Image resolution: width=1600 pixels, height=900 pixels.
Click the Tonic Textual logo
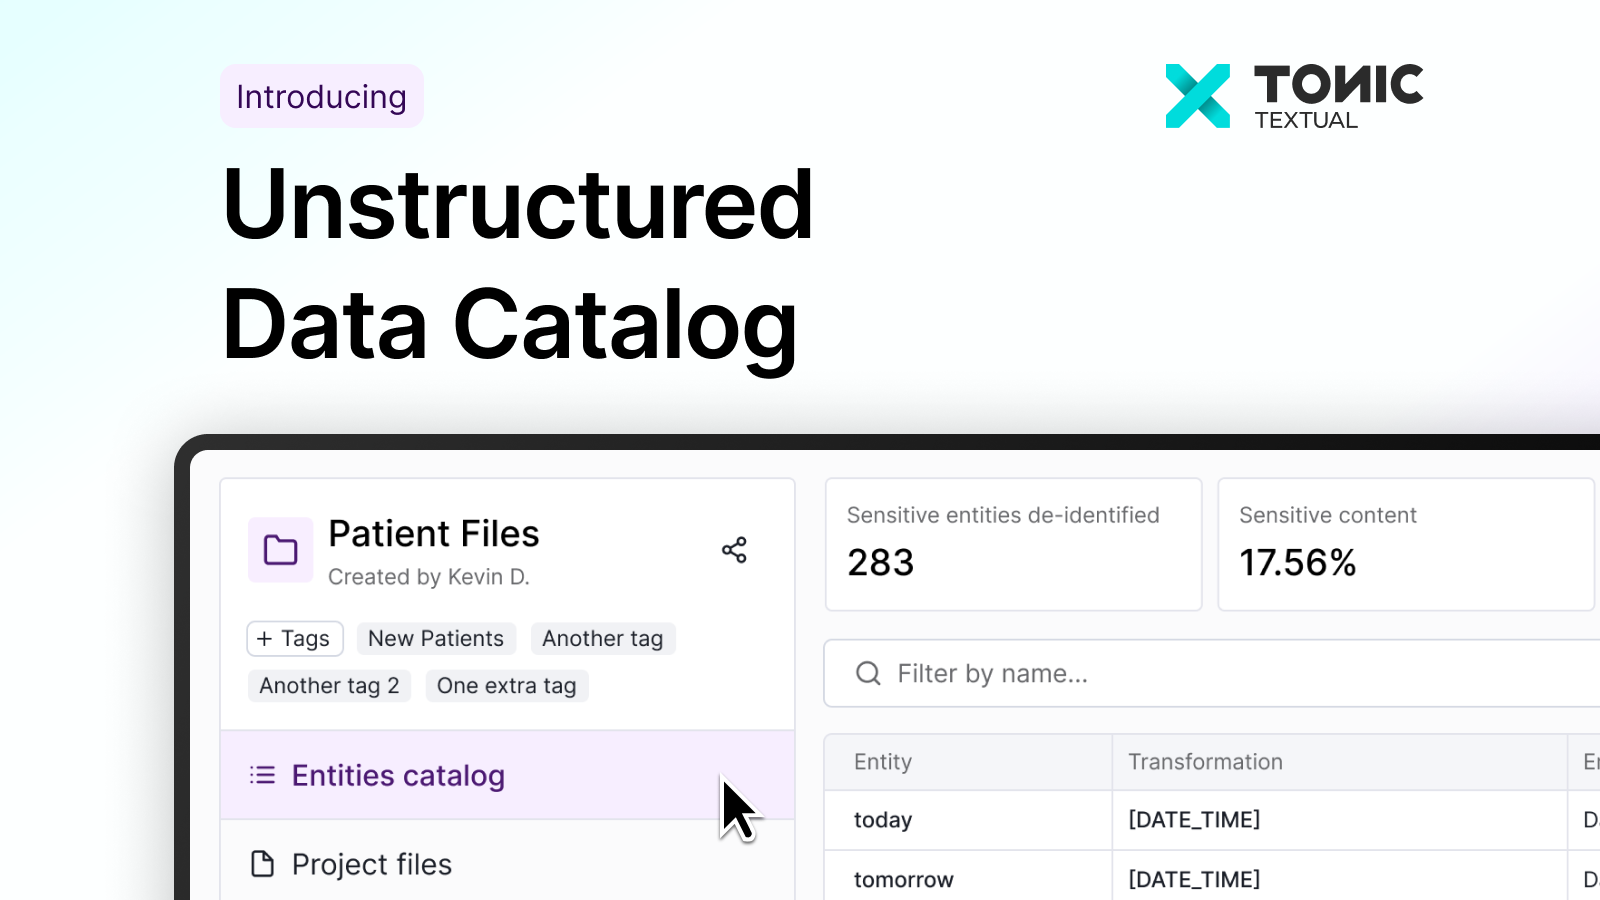pyautogui.click(x=1294, y=96)
